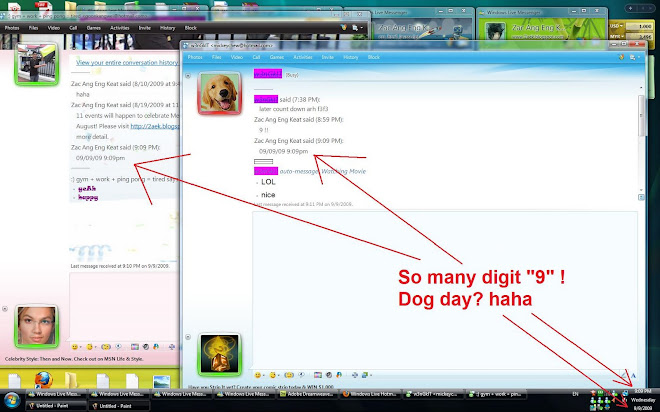
Task: Click the golden retriever display picture
Action: (219, 93)
